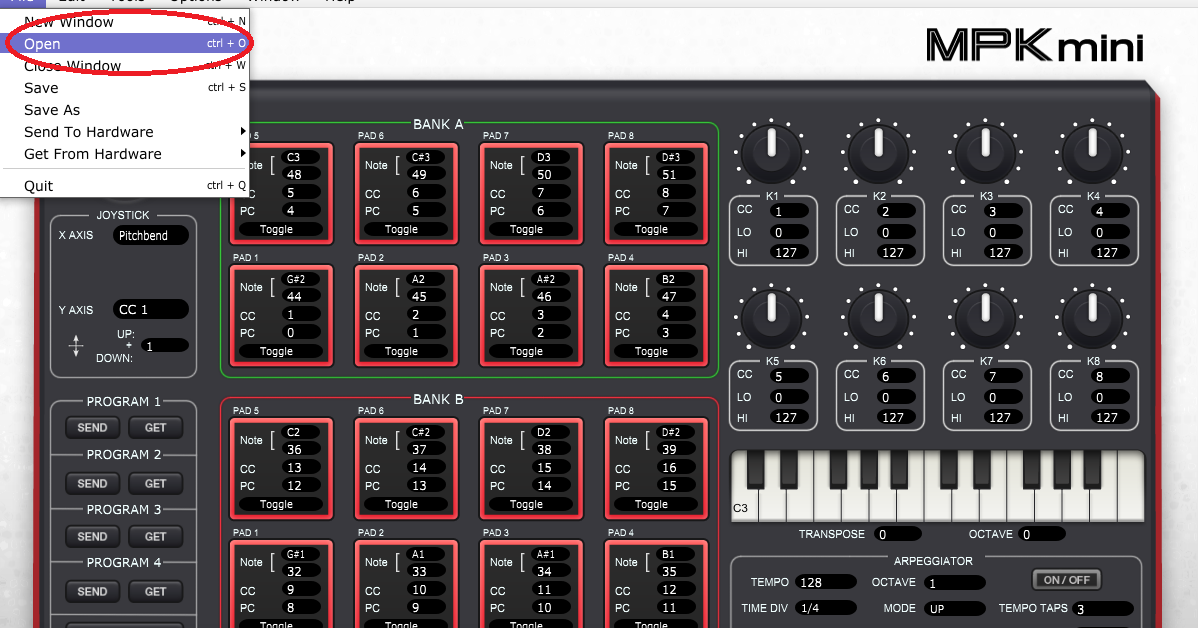Adjust the K8 knob
Image resolution: width=1198 pixels, height=628 pixels.
(1092, 317)
